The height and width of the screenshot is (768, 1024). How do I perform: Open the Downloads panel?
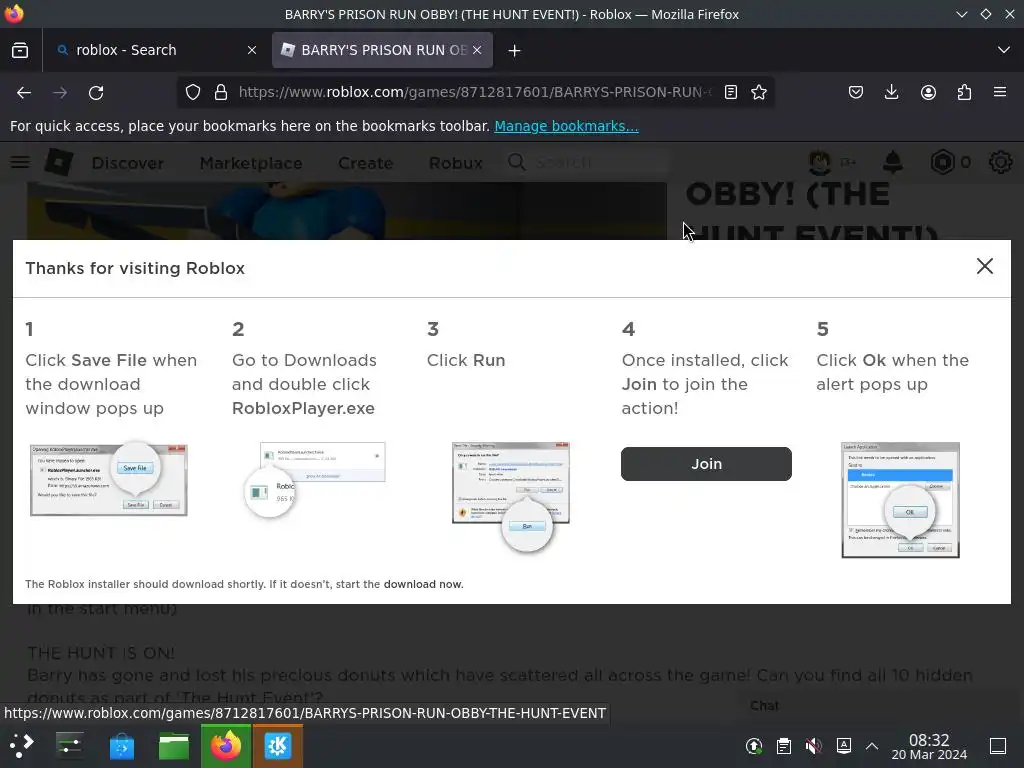(x=891, y=93)
